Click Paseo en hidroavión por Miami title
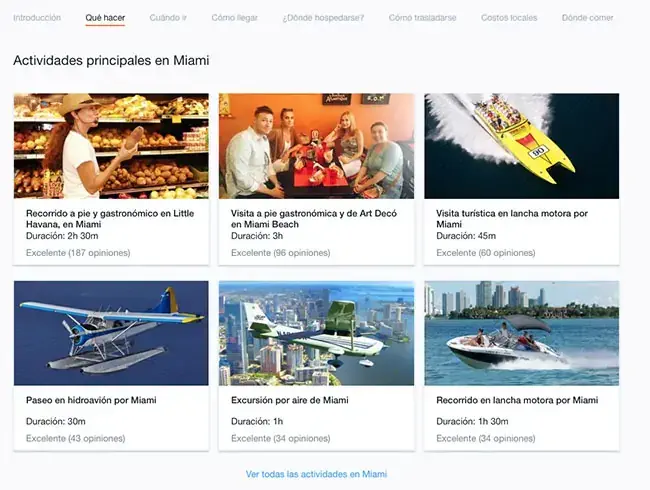650x490 pixels. [x=91, y=400]
